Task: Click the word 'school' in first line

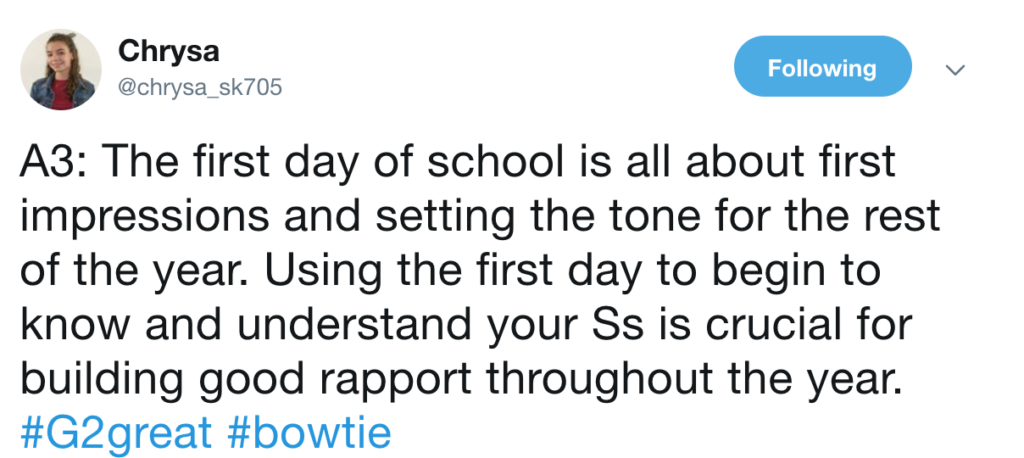Action: [494, 160]
